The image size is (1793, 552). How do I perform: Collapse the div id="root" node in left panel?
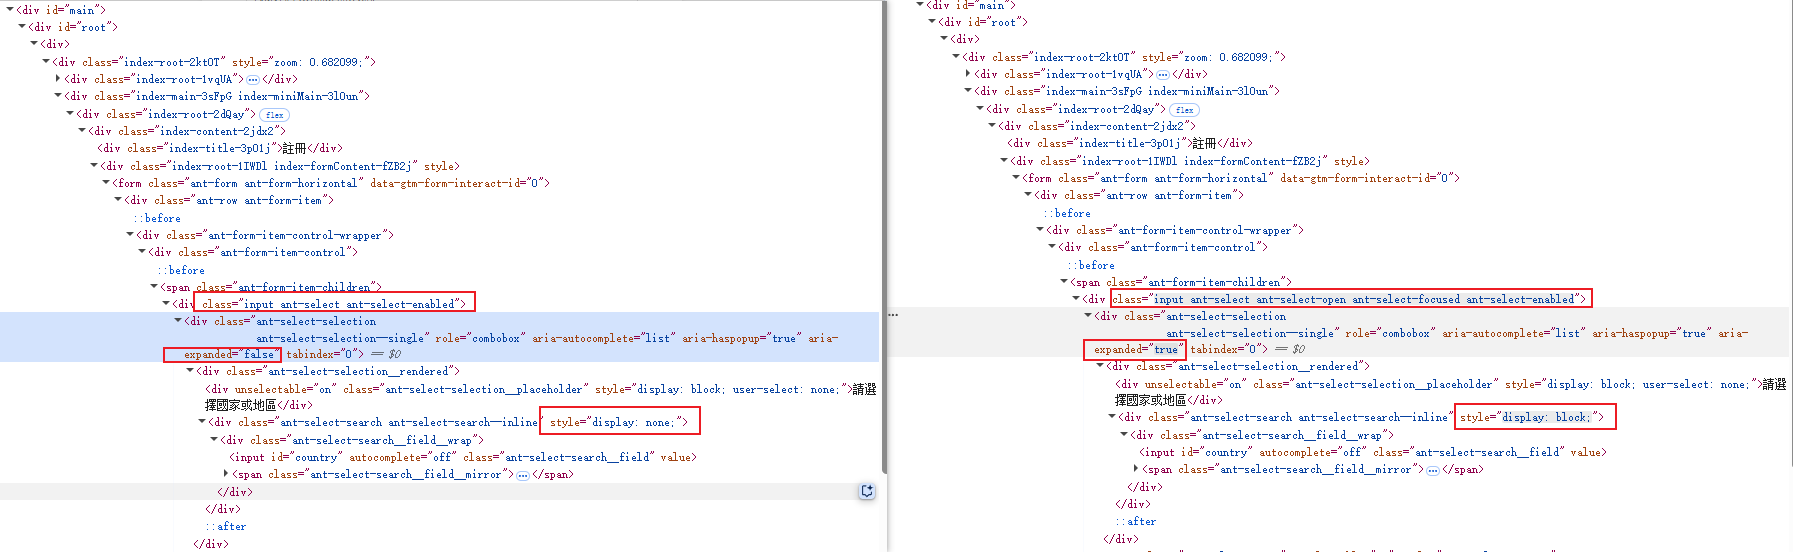tap(22, 27)
